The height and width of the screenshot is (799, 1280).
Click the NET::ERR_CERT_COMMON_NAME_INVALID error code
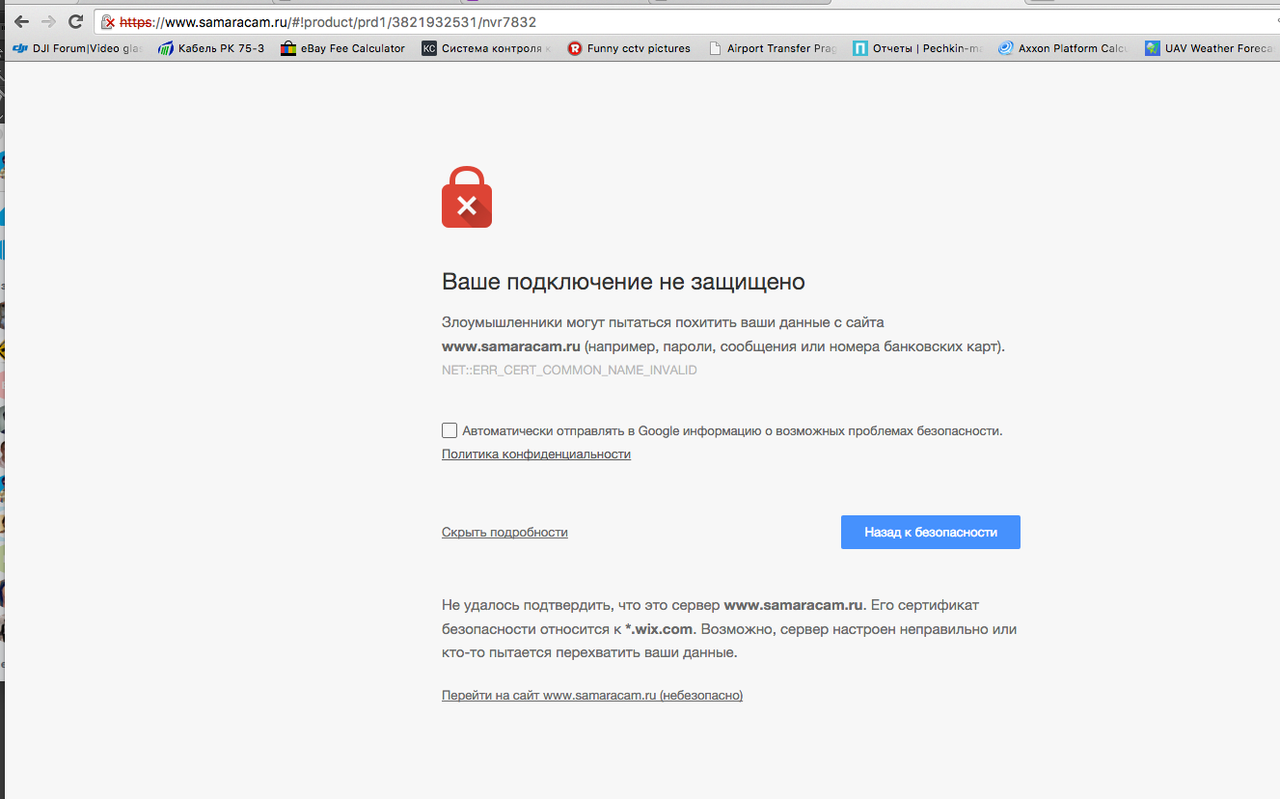(x=569, y=370)
